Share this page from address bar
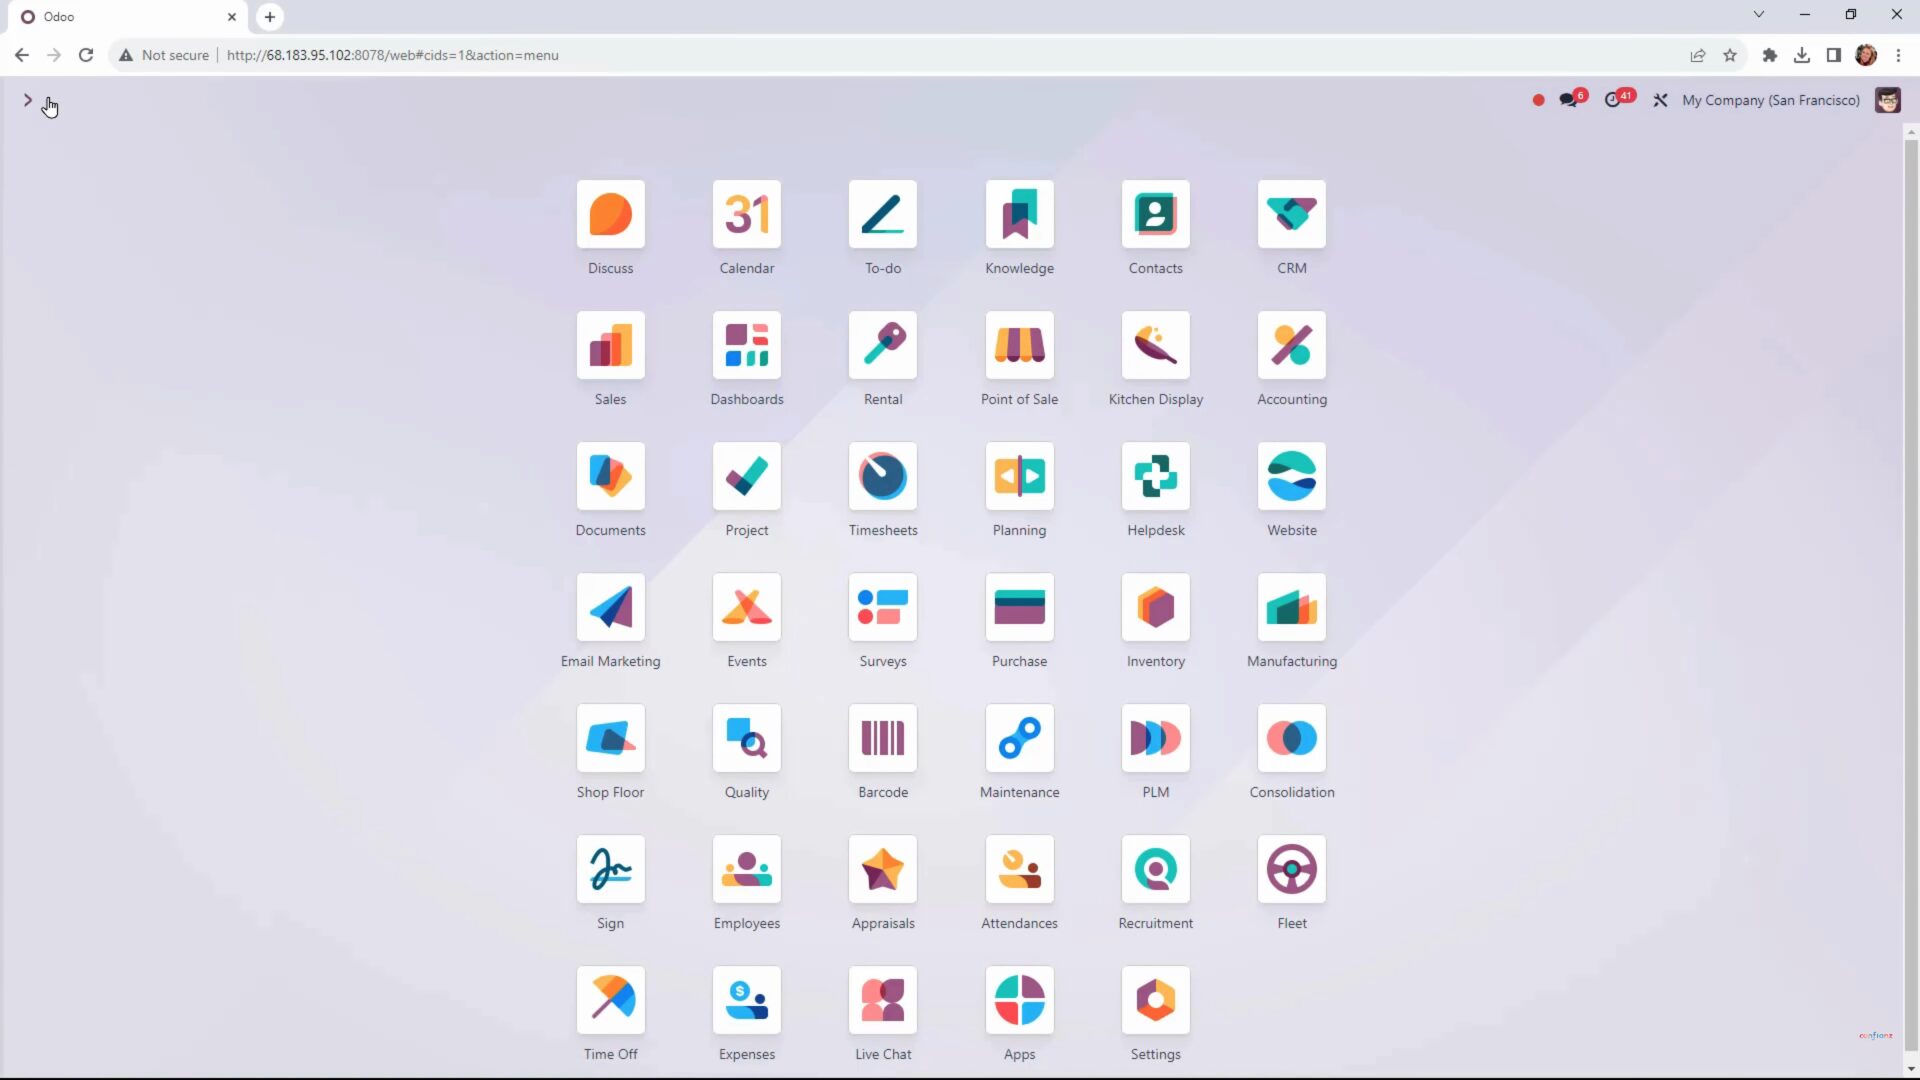The image size is (1920, 1080). point(1697,55)
